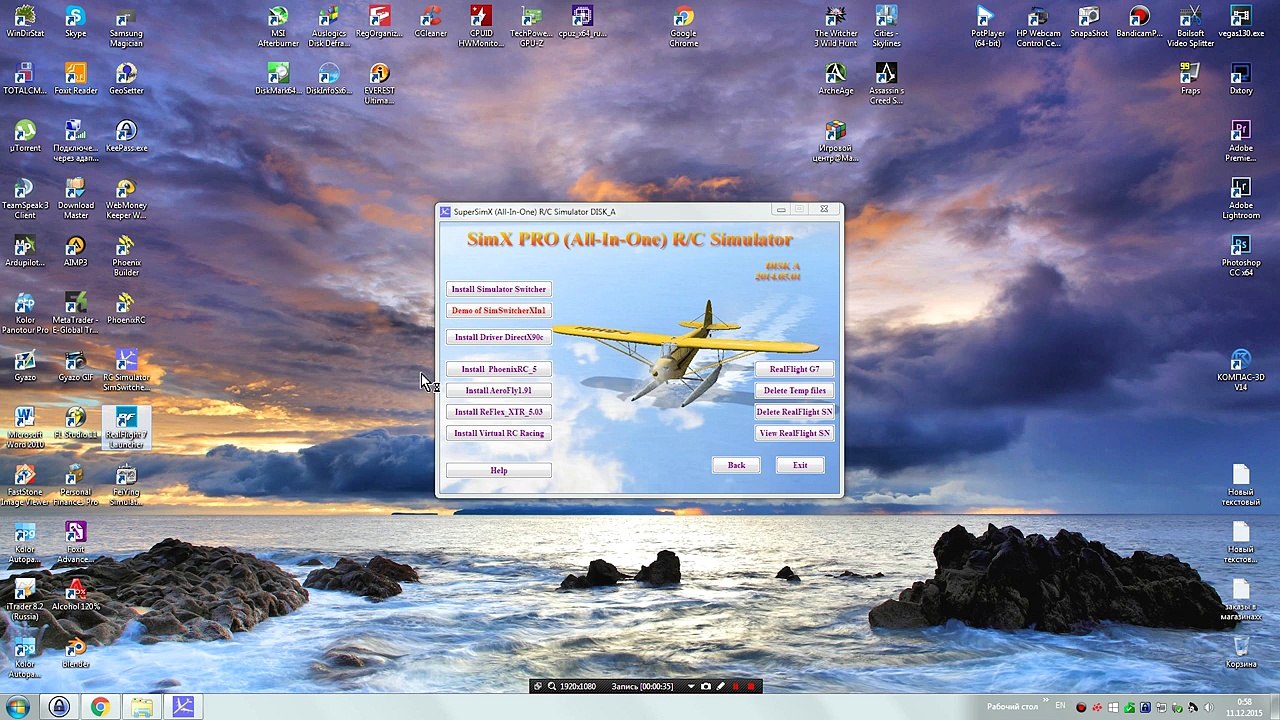Open Help in SimX PRO window
Viewport: 1280px width, 720px height.
tap(498, 470)
